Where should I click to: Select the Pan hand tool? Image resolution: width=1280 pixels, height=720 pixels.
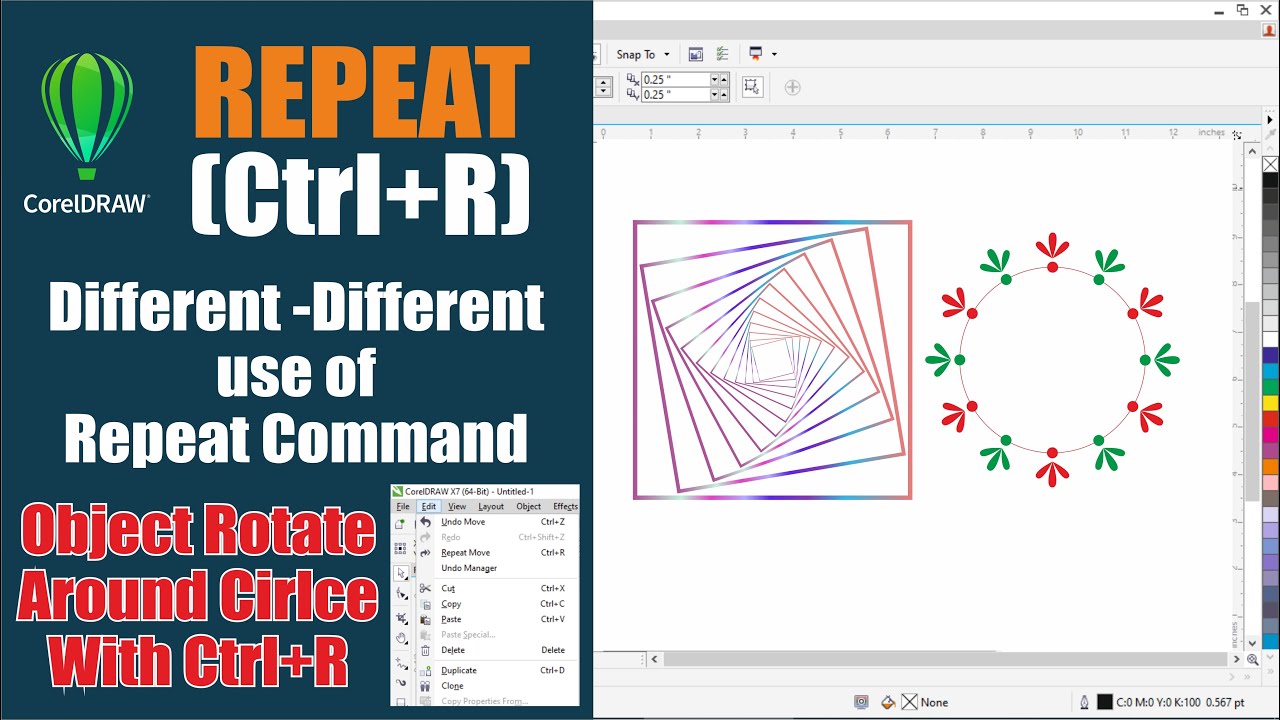[x=401, y=640]
